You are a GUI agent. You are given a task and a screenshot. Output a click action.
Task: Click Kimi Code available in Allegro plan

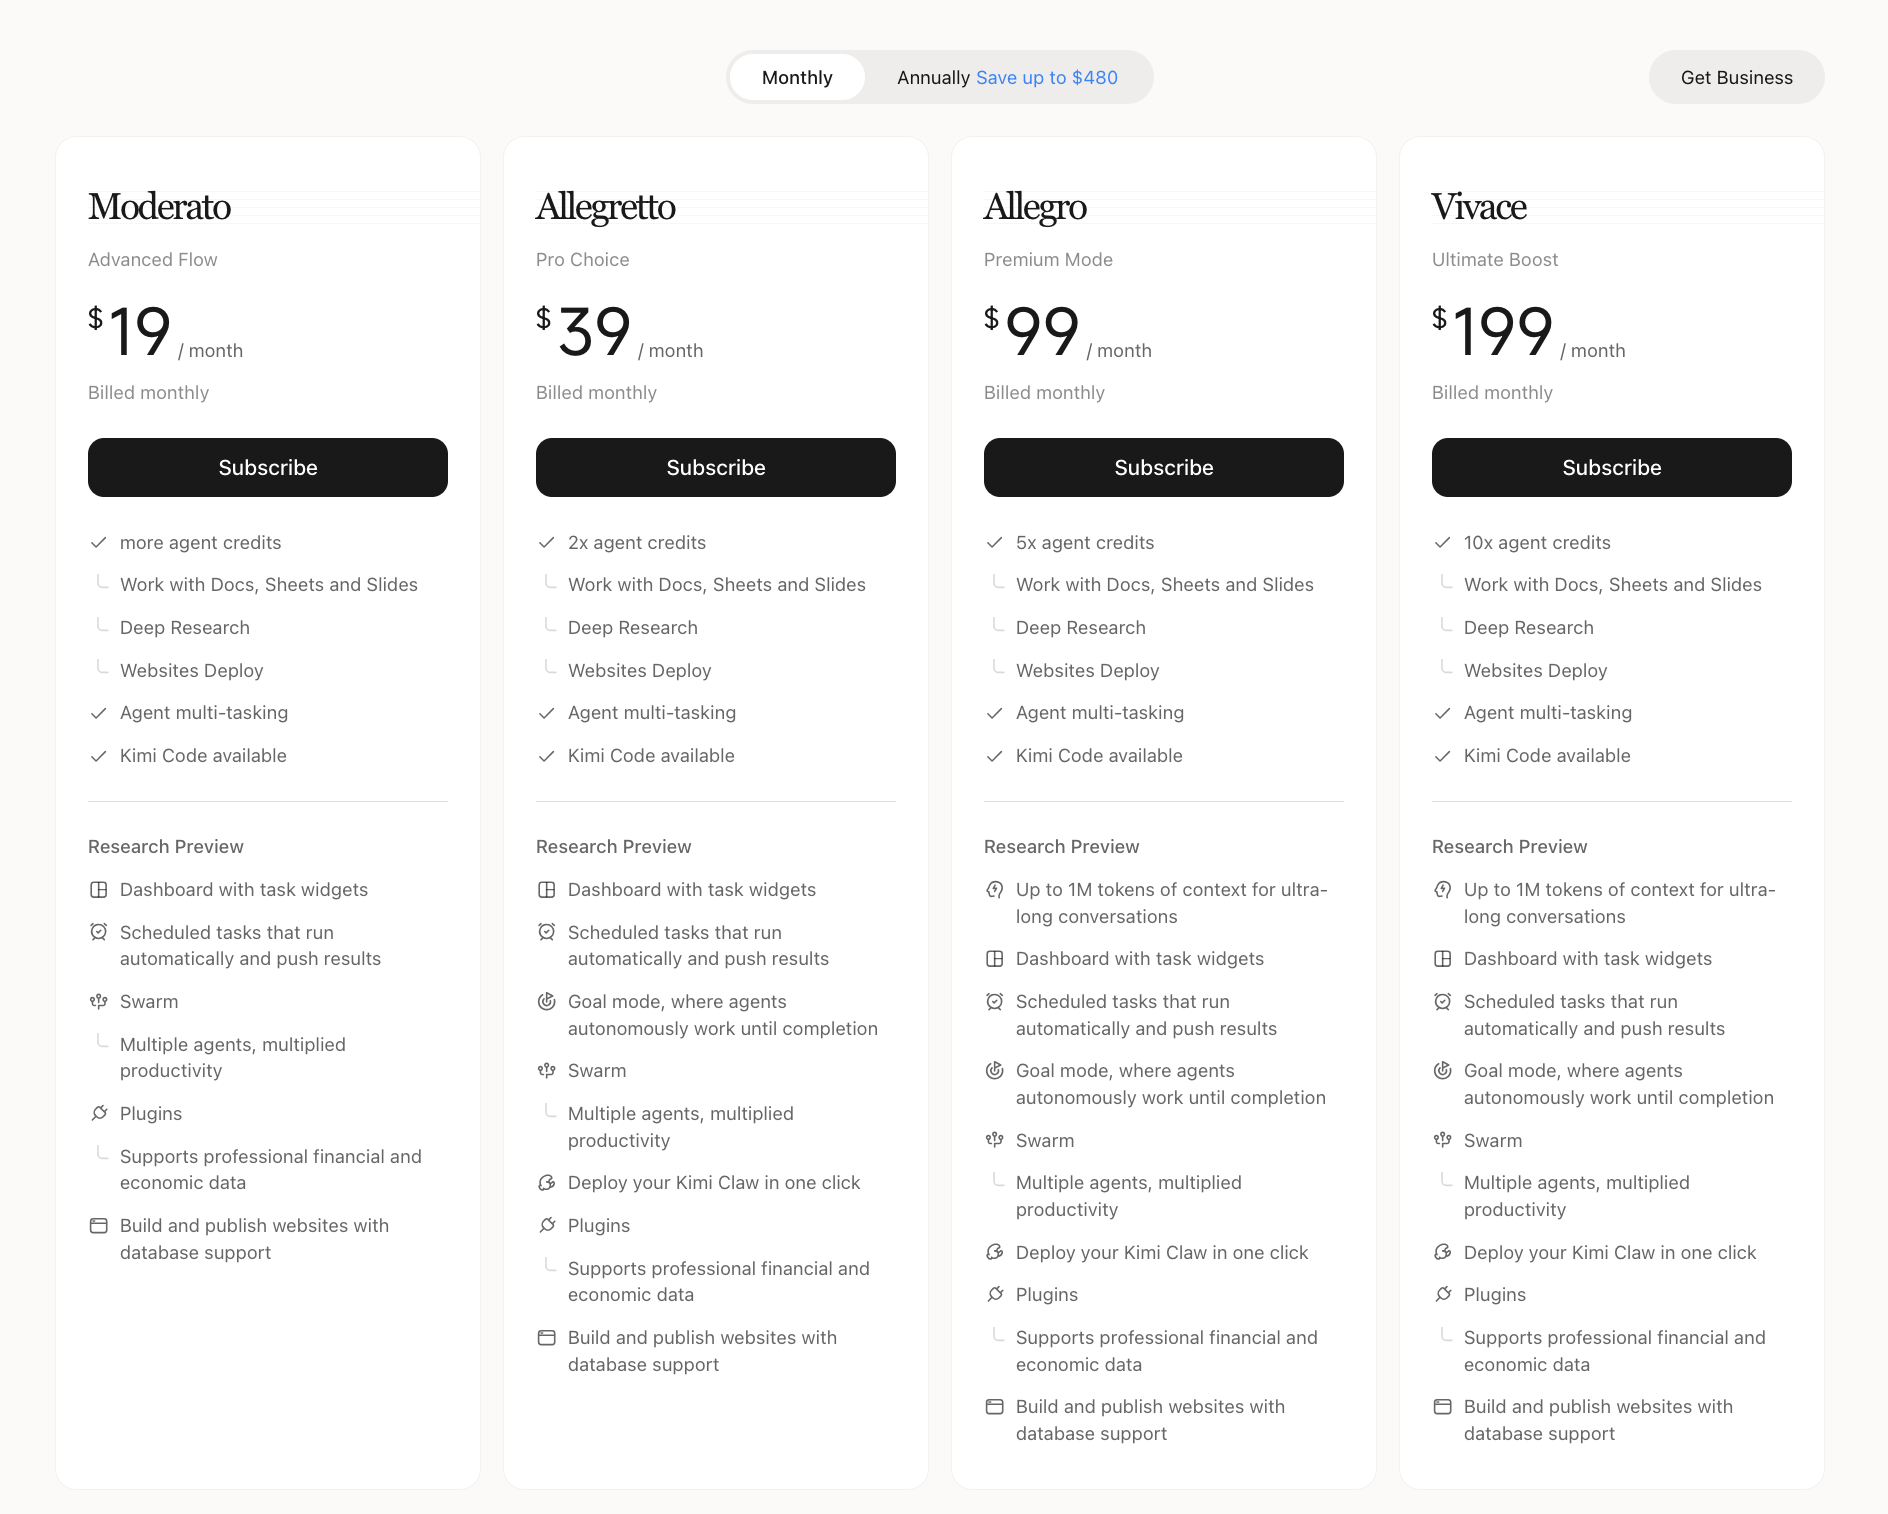tap(1099, 756)
